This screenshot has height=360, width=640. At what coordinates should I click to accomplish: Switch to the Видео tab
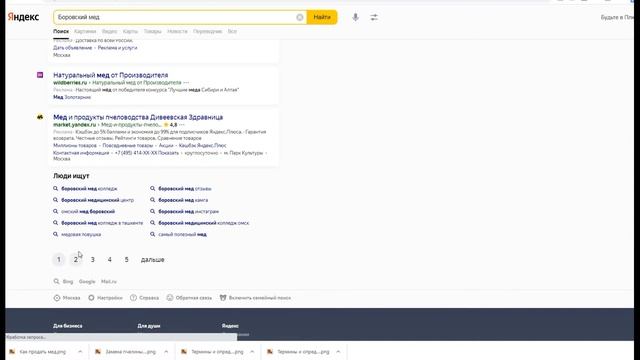109,31
